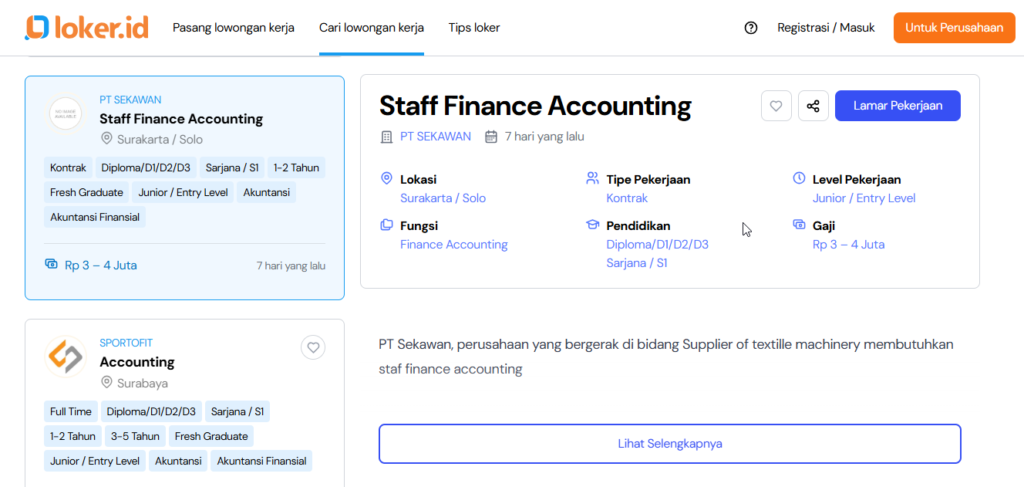Open the PT SEKAWAN company link in details
1024x487 pixels.
pyautogui.click(x=435, y=137)
